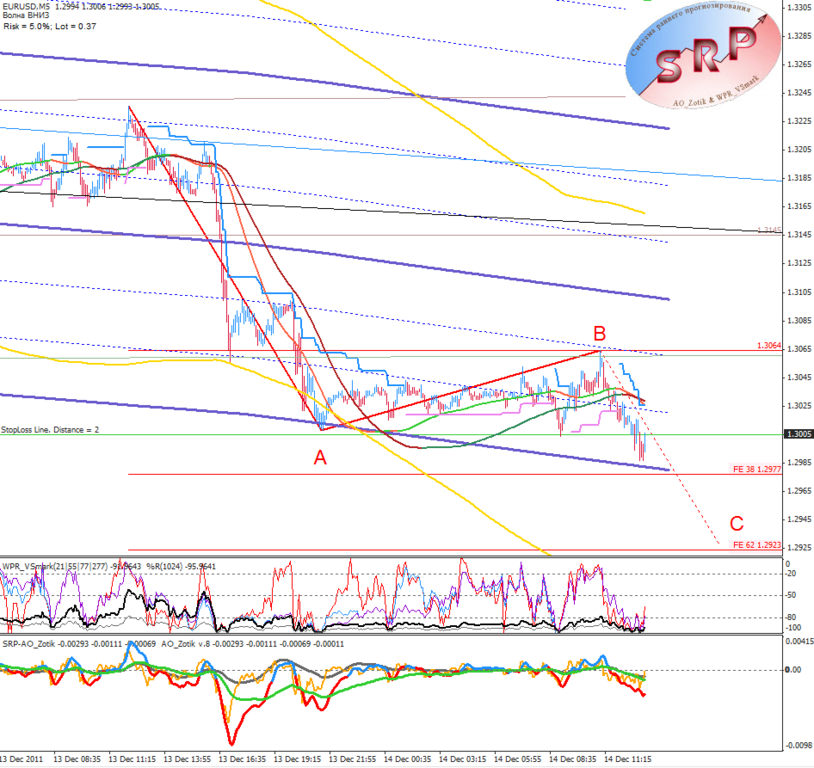Click the -0.0098 oscillator scale value
814x768 pixels.
click(x=798, y=745)
